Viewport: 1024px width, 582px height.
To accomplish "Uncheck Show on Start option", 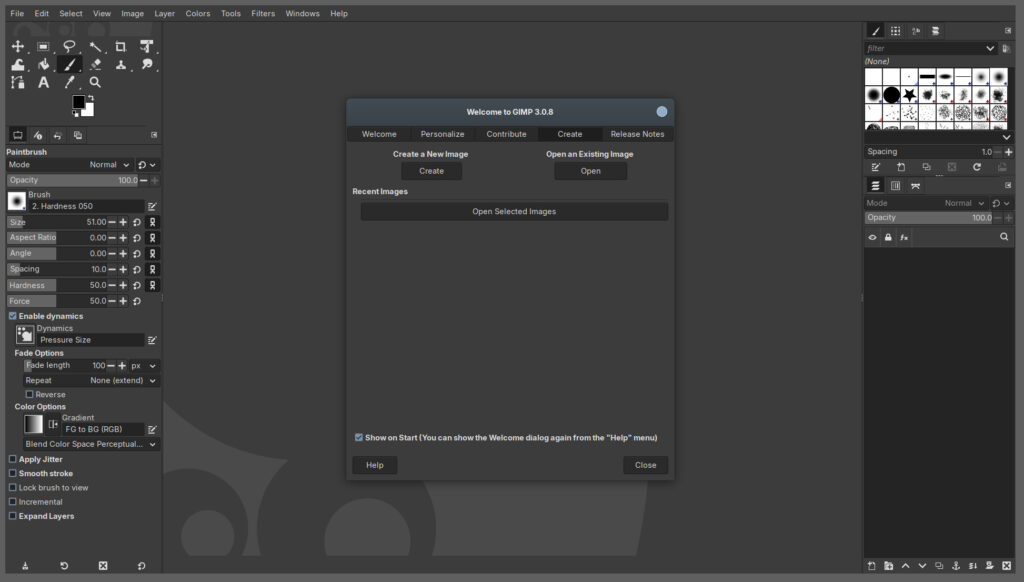I will (359, 437).
